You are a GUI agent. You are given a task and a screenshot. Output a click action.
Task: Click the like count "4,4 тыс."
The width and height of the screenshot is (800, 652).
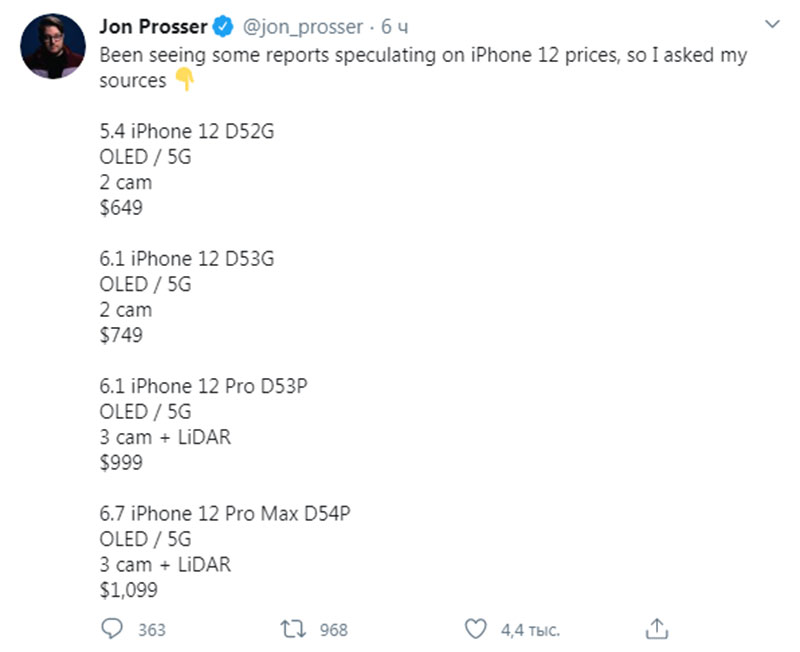click(x=530, y=630)
